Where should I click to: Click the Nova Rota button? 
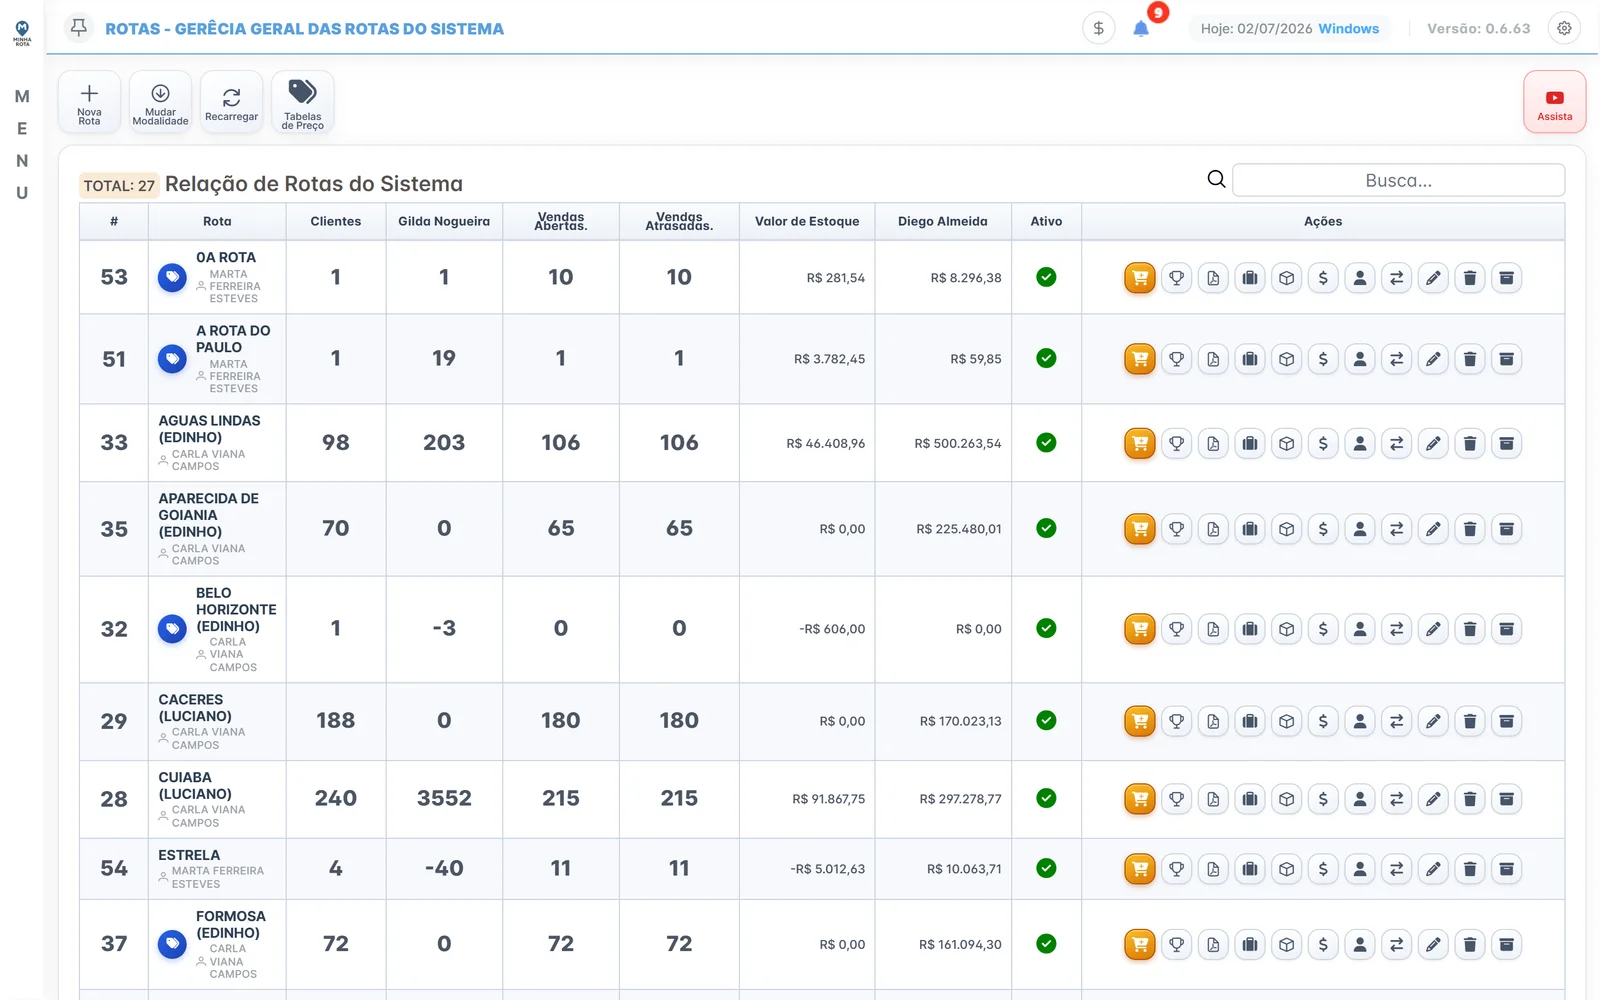[x=89, y=102]
